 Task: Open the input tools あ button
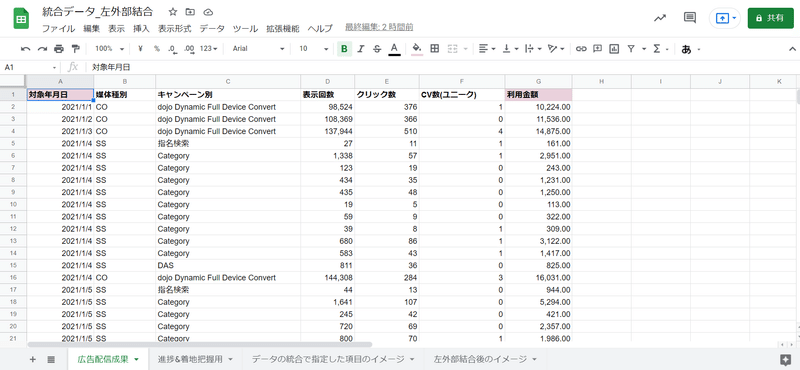[687, 50]
